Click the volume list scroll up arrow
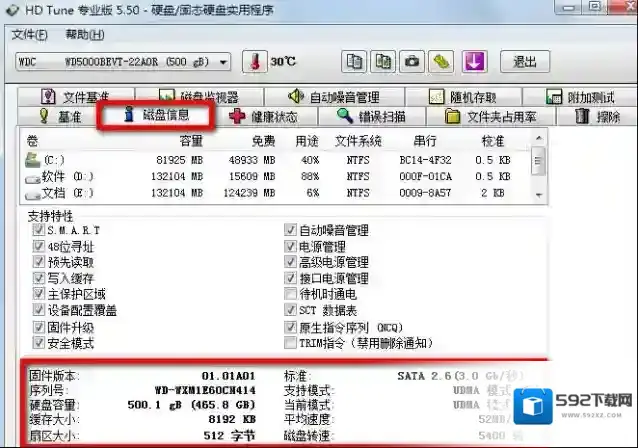The image size is (638, 448). [x=539, y=139]
